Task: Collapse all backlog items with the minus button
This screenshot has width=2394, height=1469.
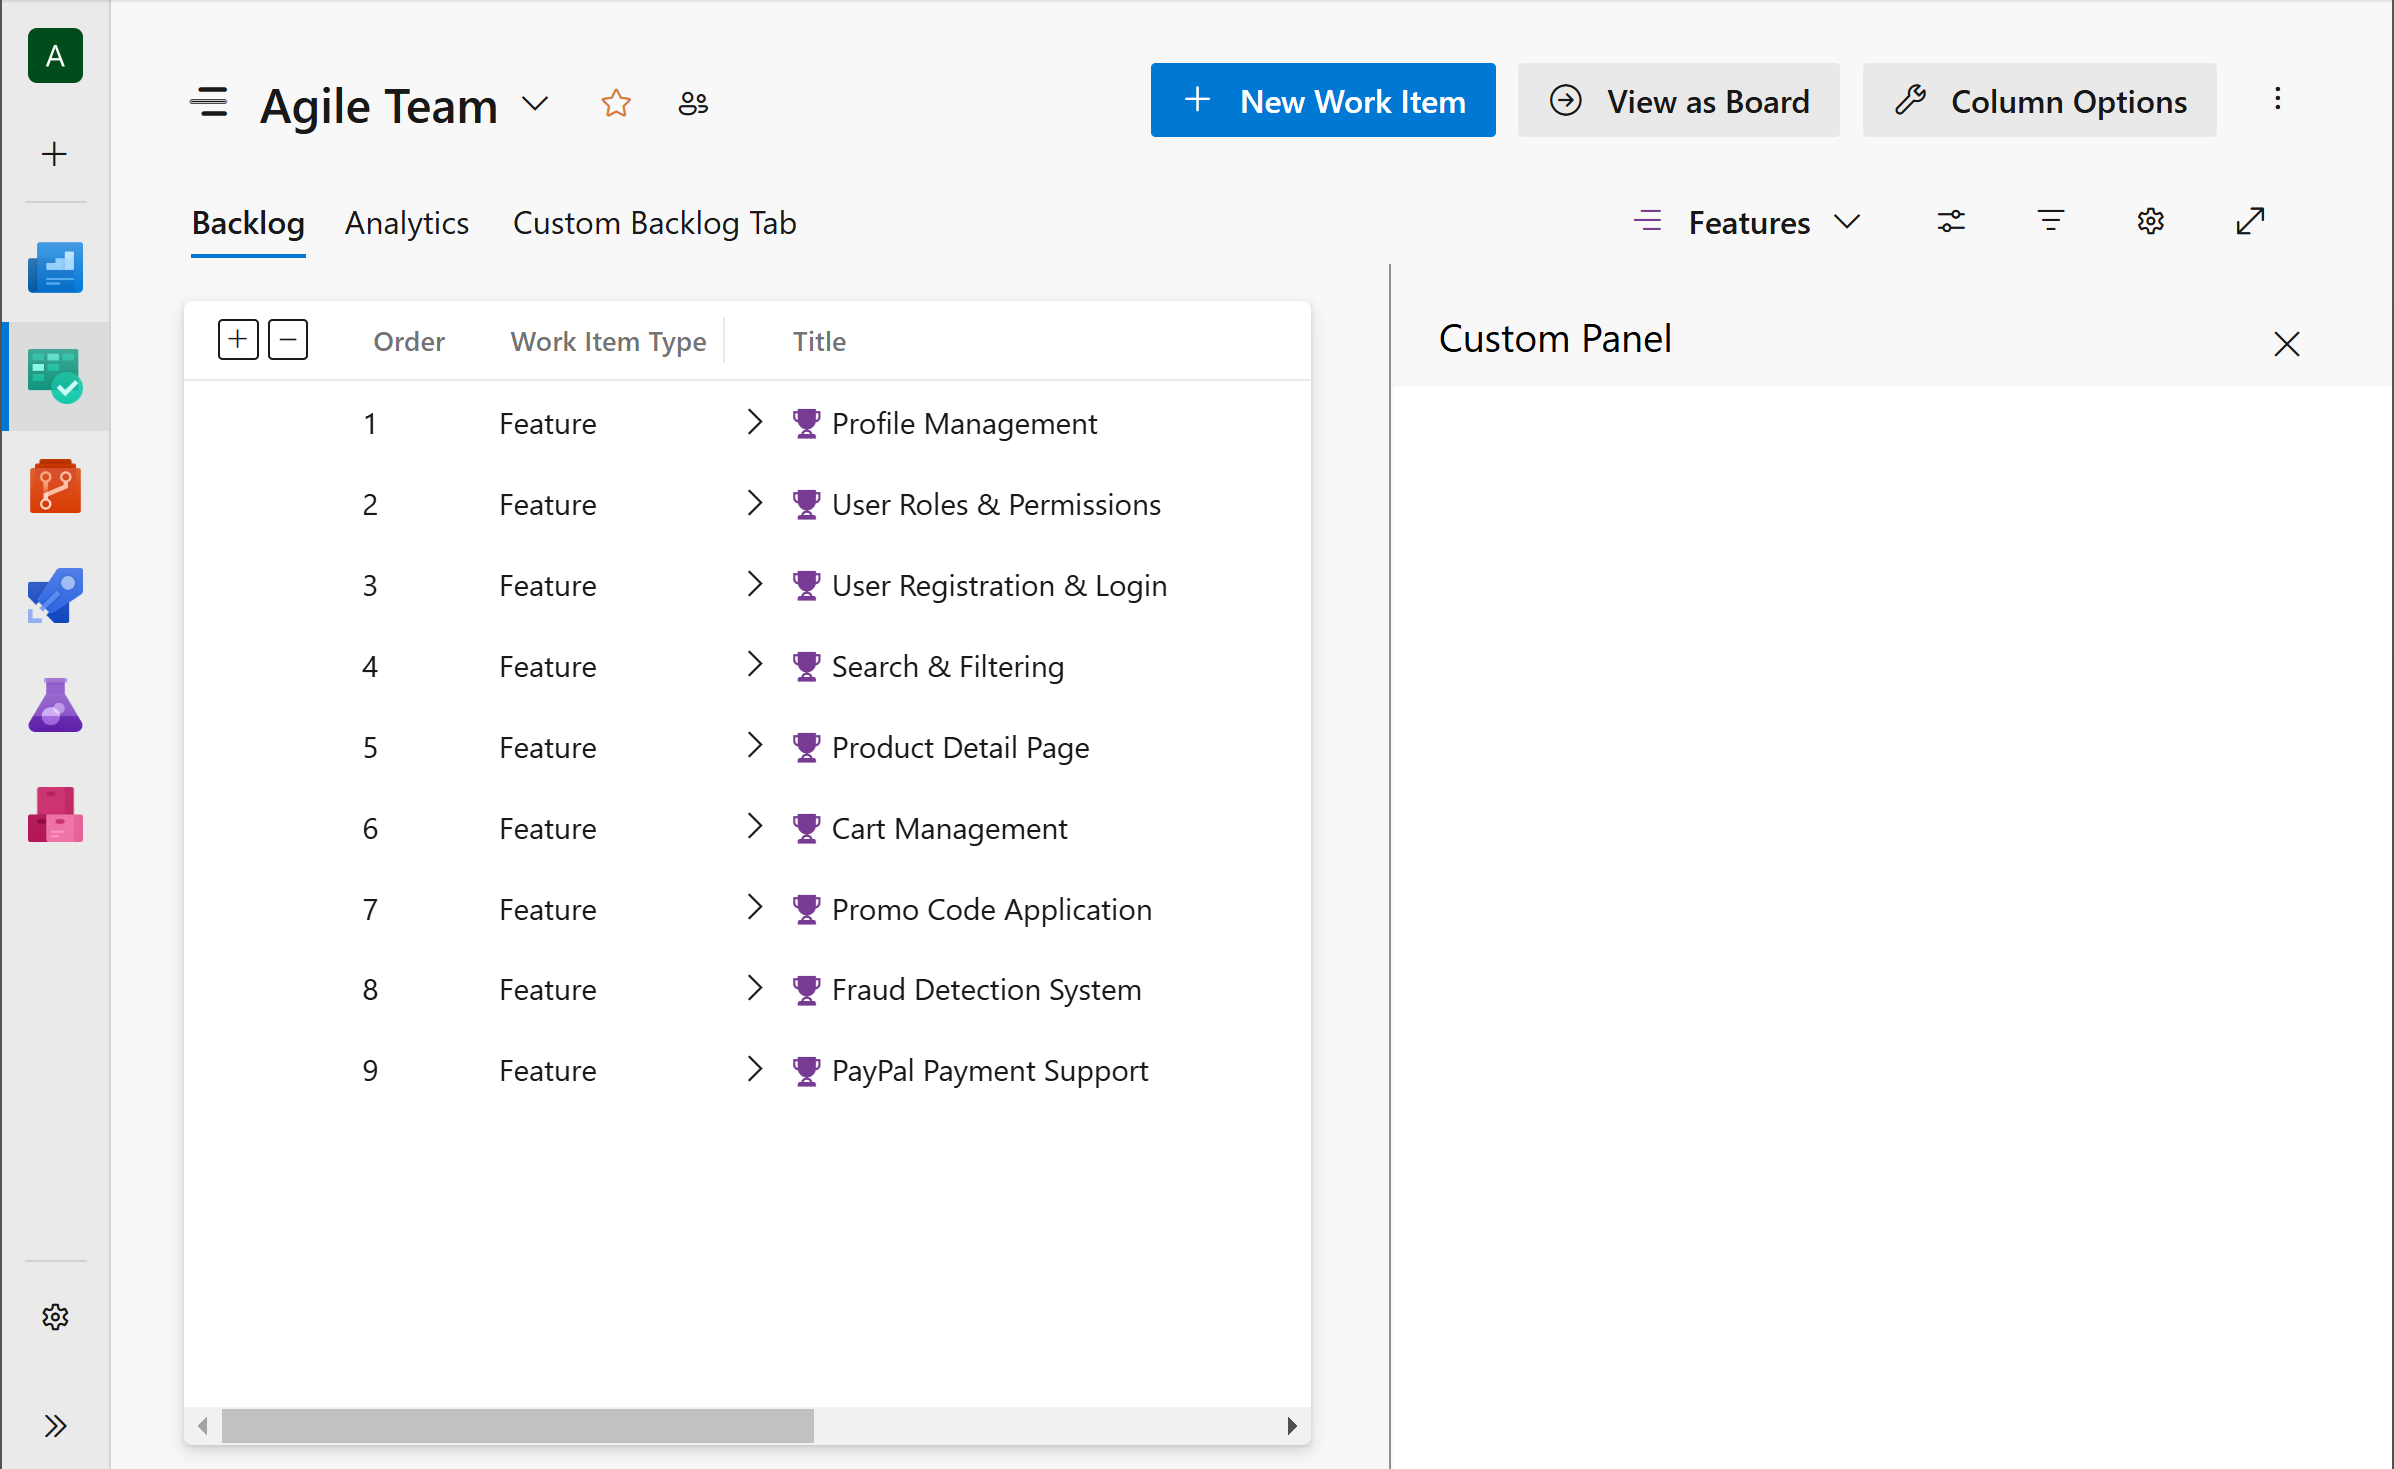Action: pos(287,339)
